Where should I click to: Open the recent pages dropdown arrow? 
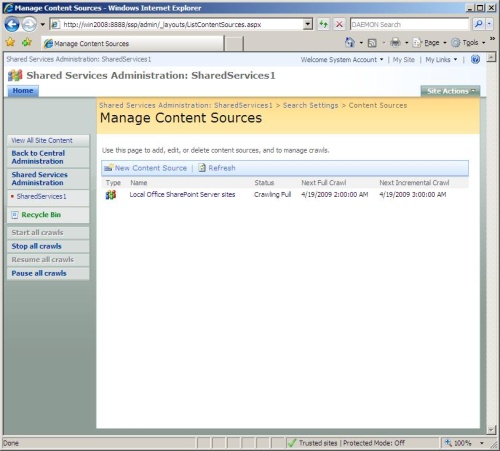42,24
